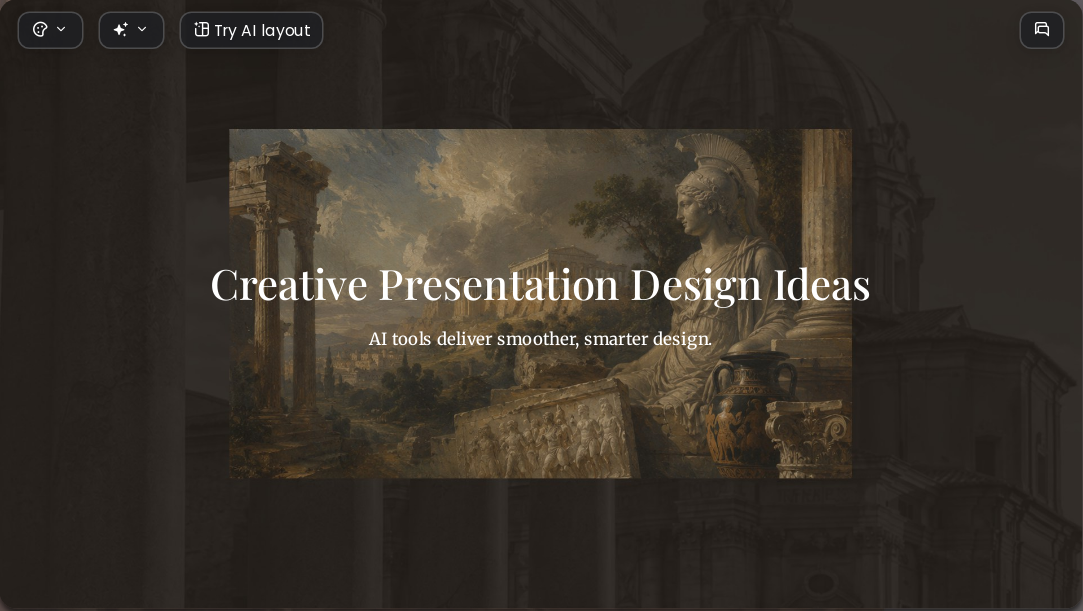
Task: Open the theme palette icon menu
Action: tap(40, 30)
